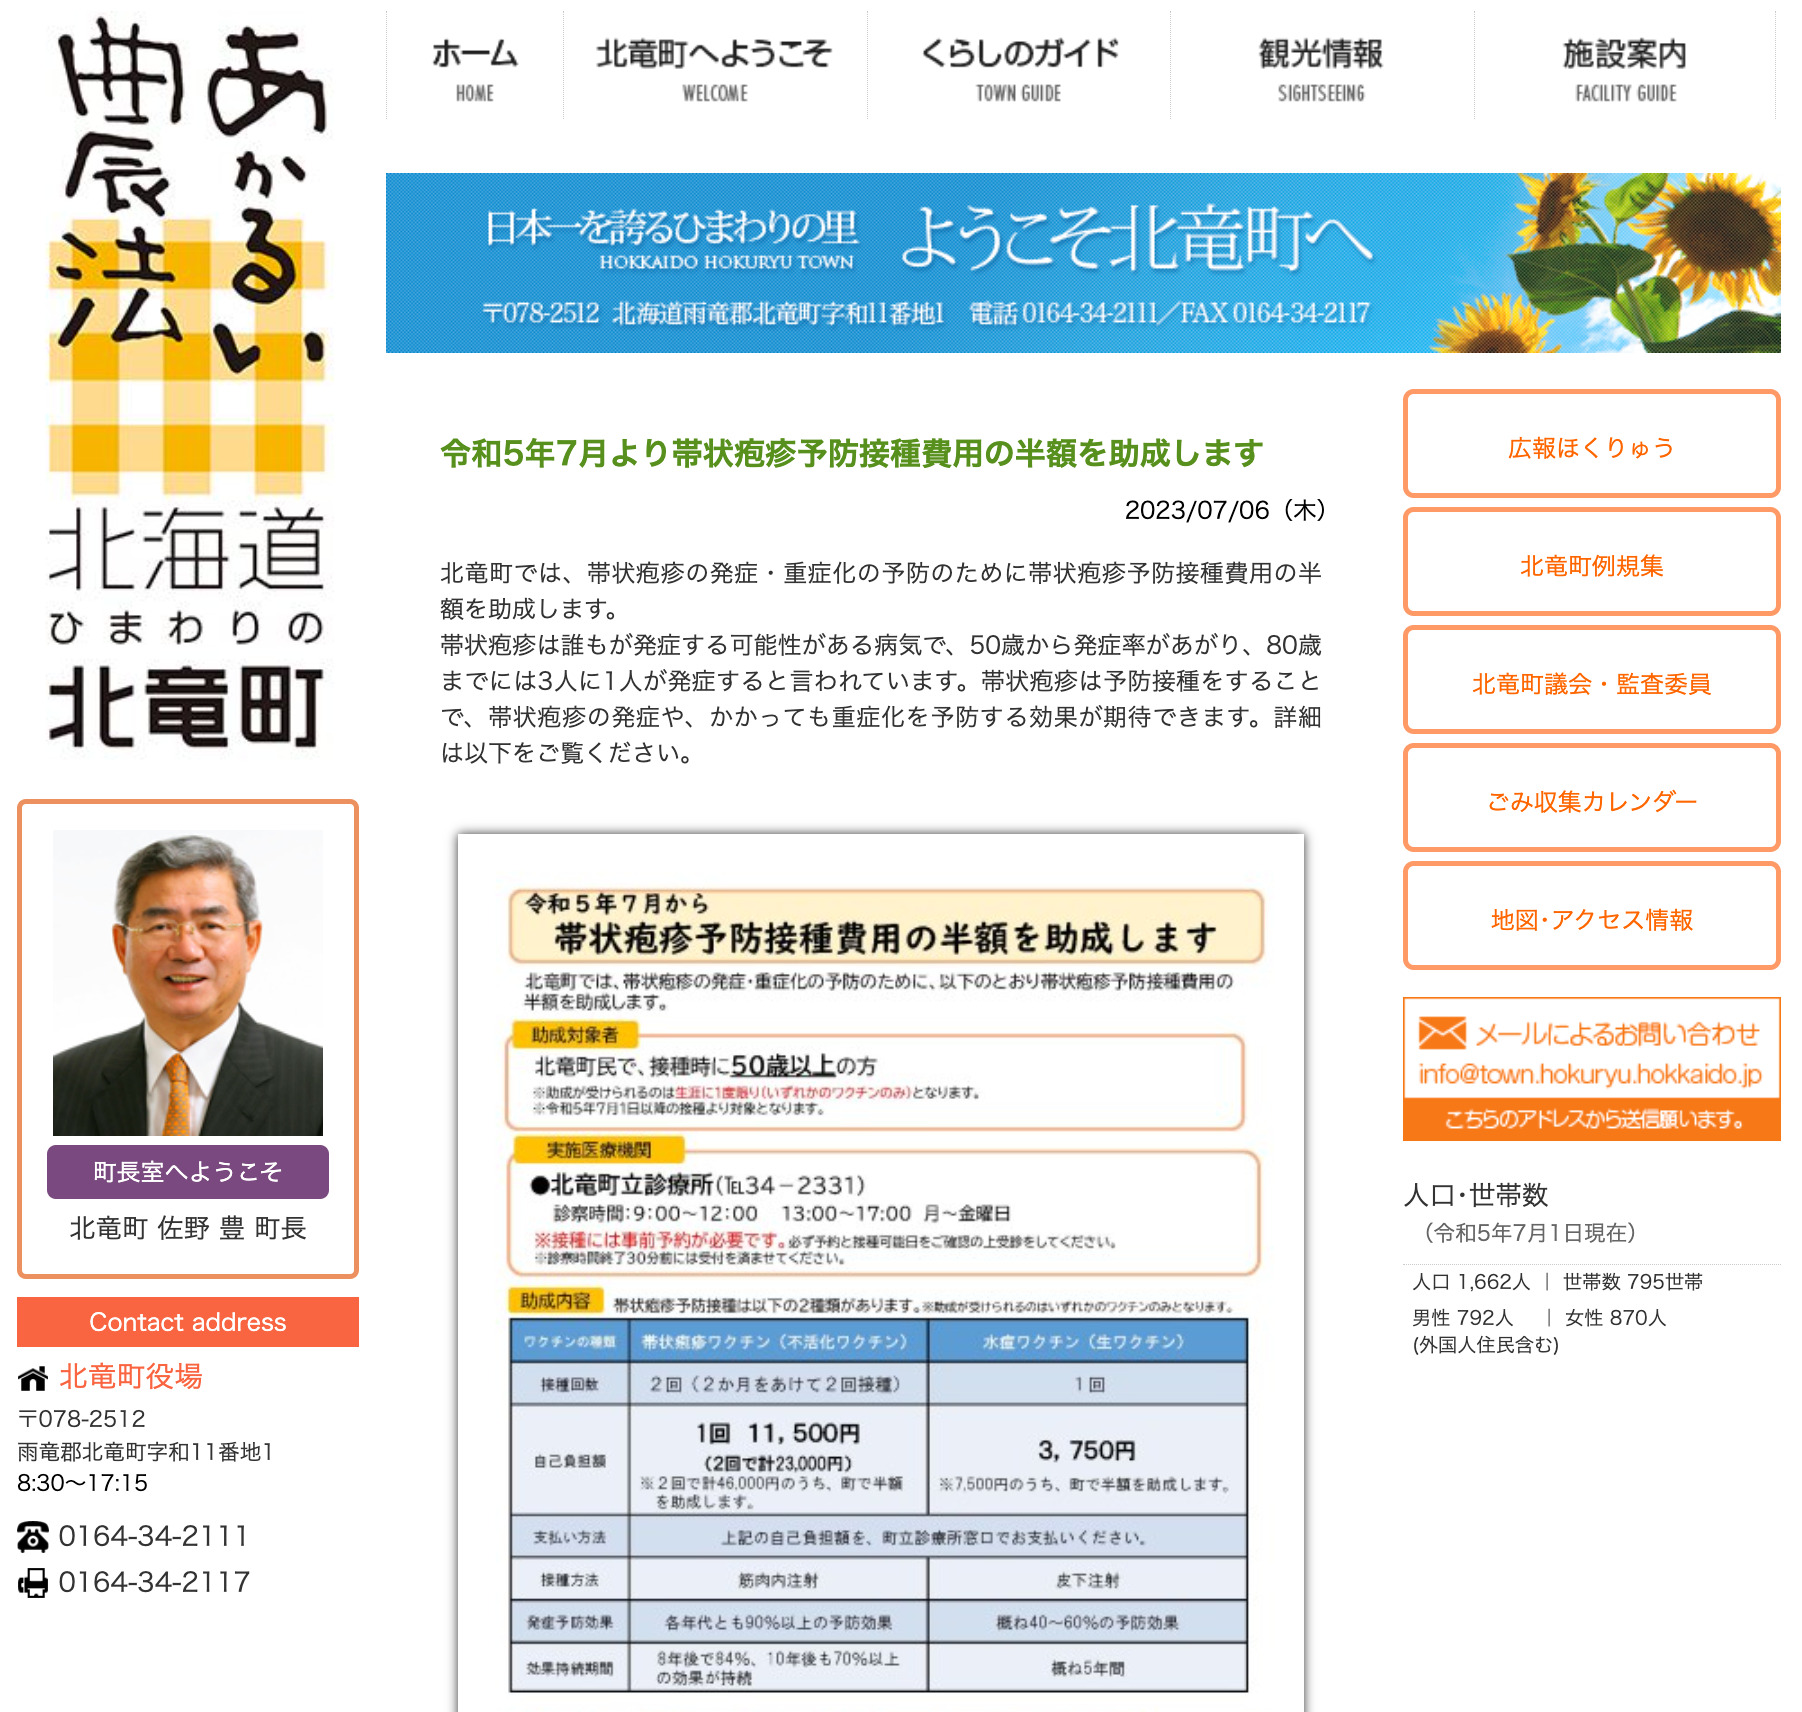The height and width of the screenshot is (1712, 1802).
Task: Open 施設案内 facility guide menu
Action: [1625, 68]
